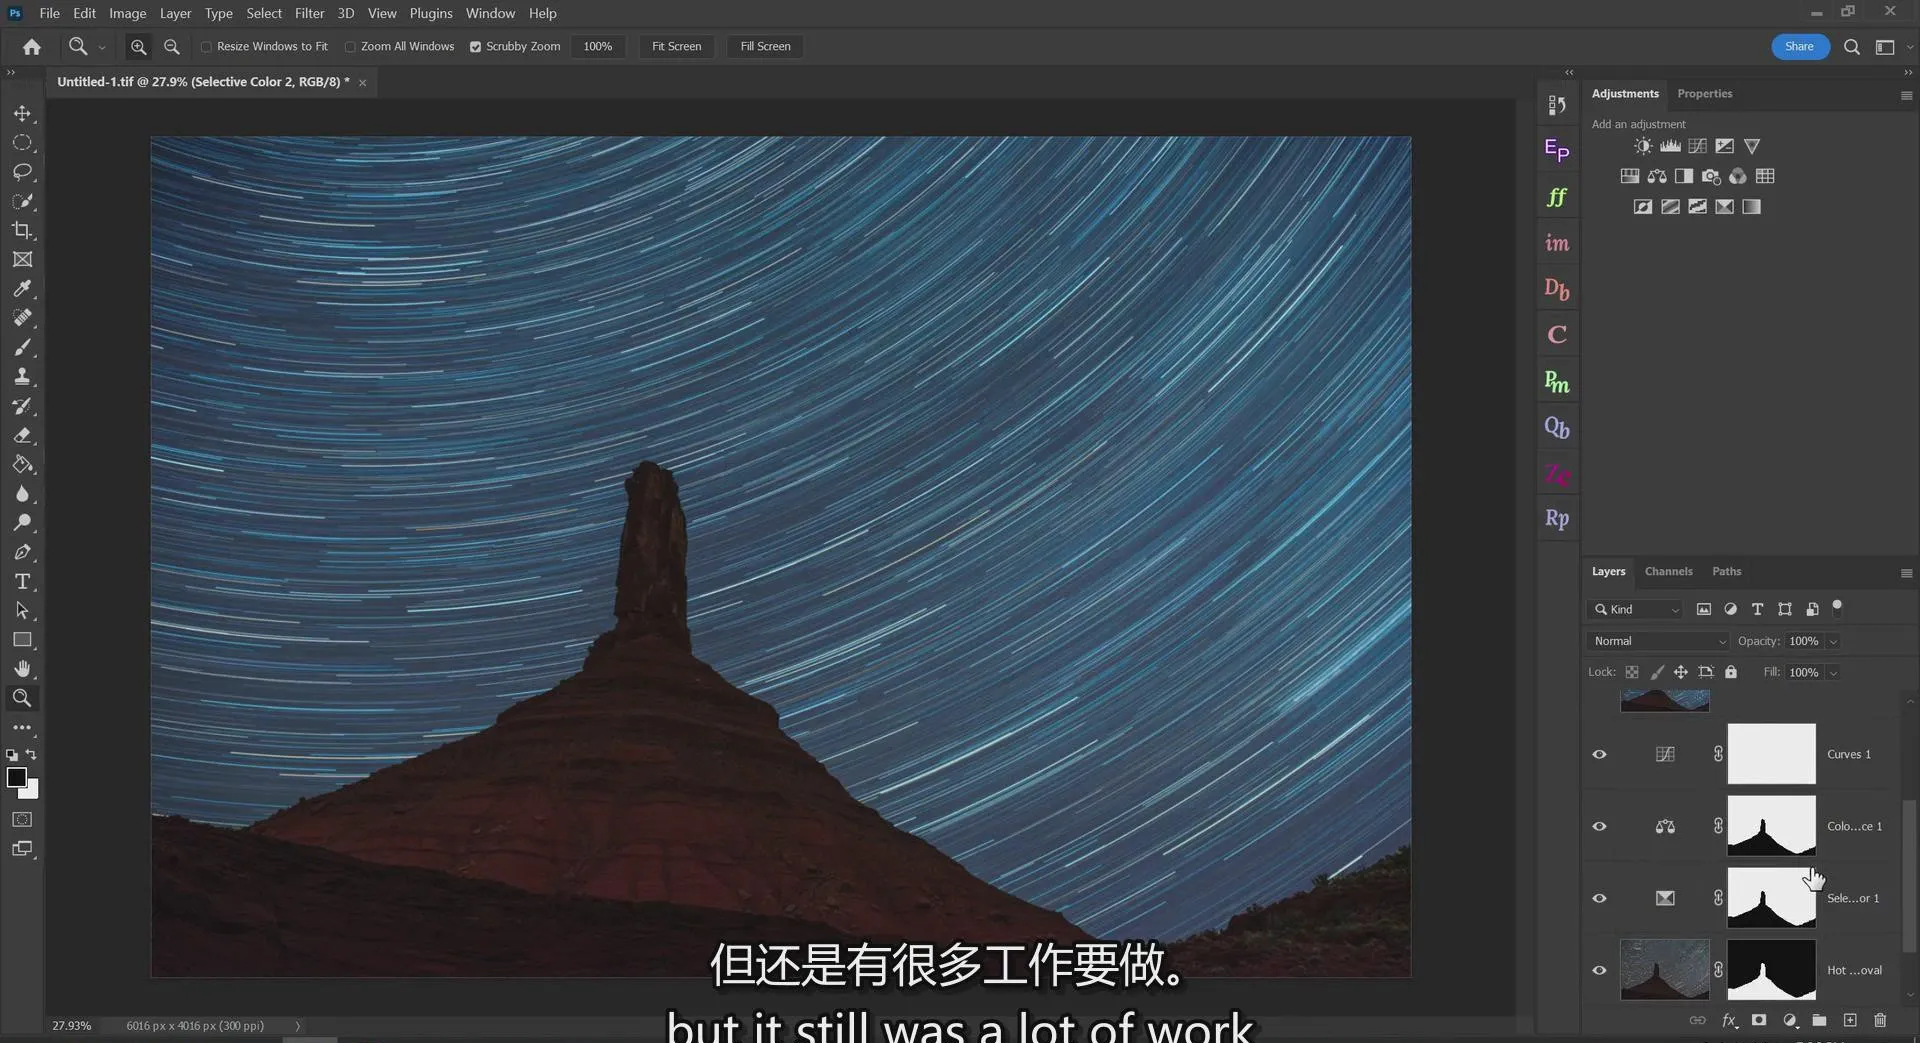This screenshot has width=1920, height=1043.
Task: Open the Adjustments panel menu
Action: coord(1906,95)
